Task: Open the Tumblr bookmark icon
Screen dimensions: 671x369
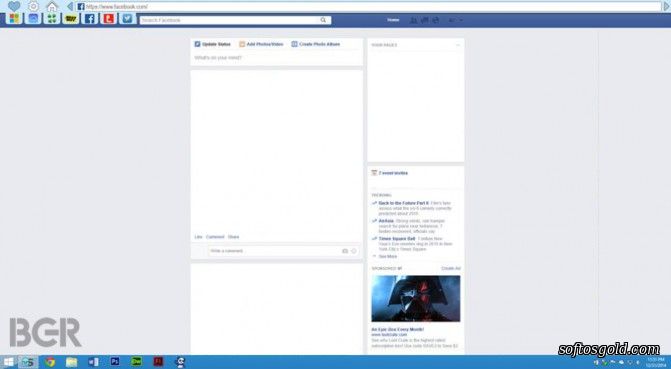Action: [109, 18]
